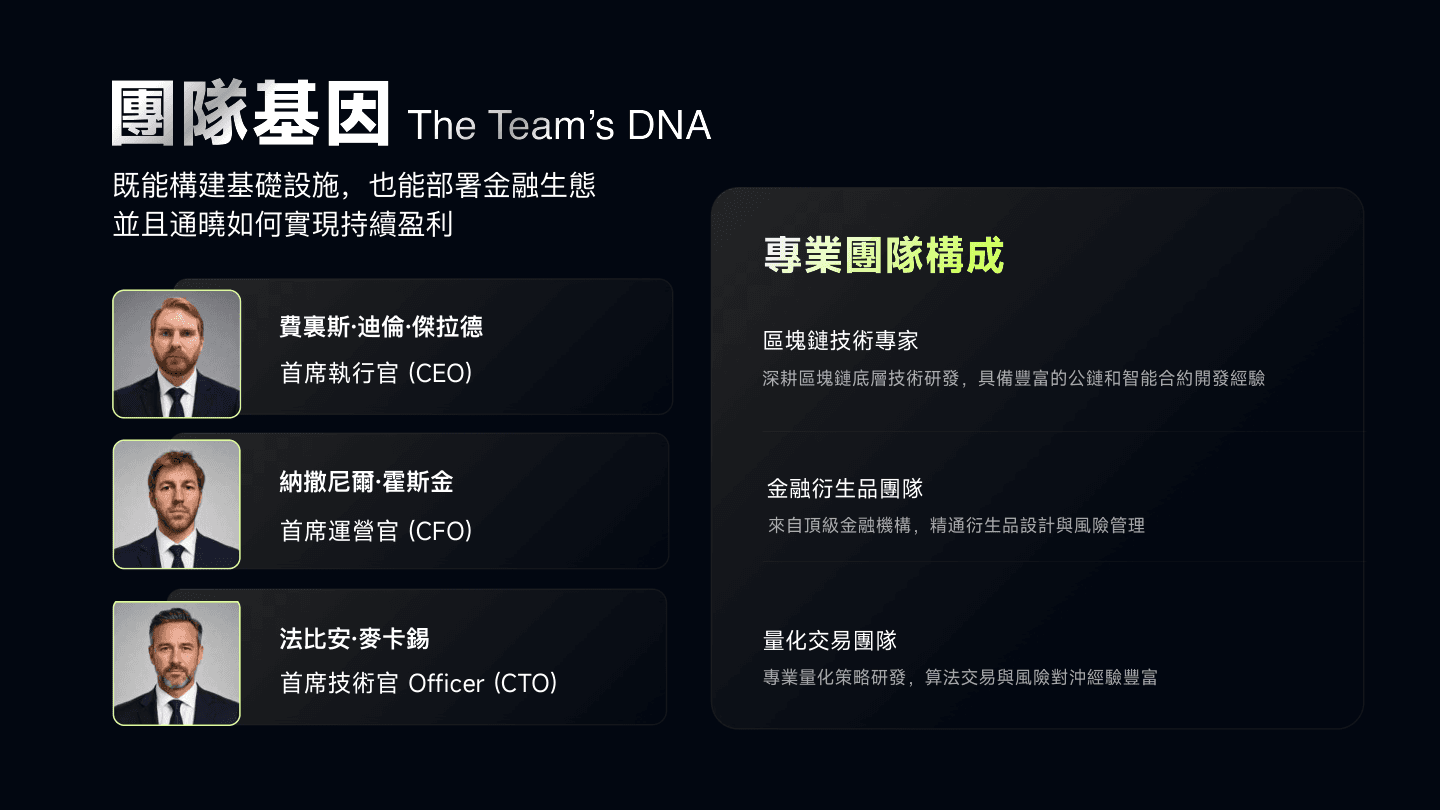
Task: Click the description starting with 專業量化策略研發
Action: click(x=960, y=678)
